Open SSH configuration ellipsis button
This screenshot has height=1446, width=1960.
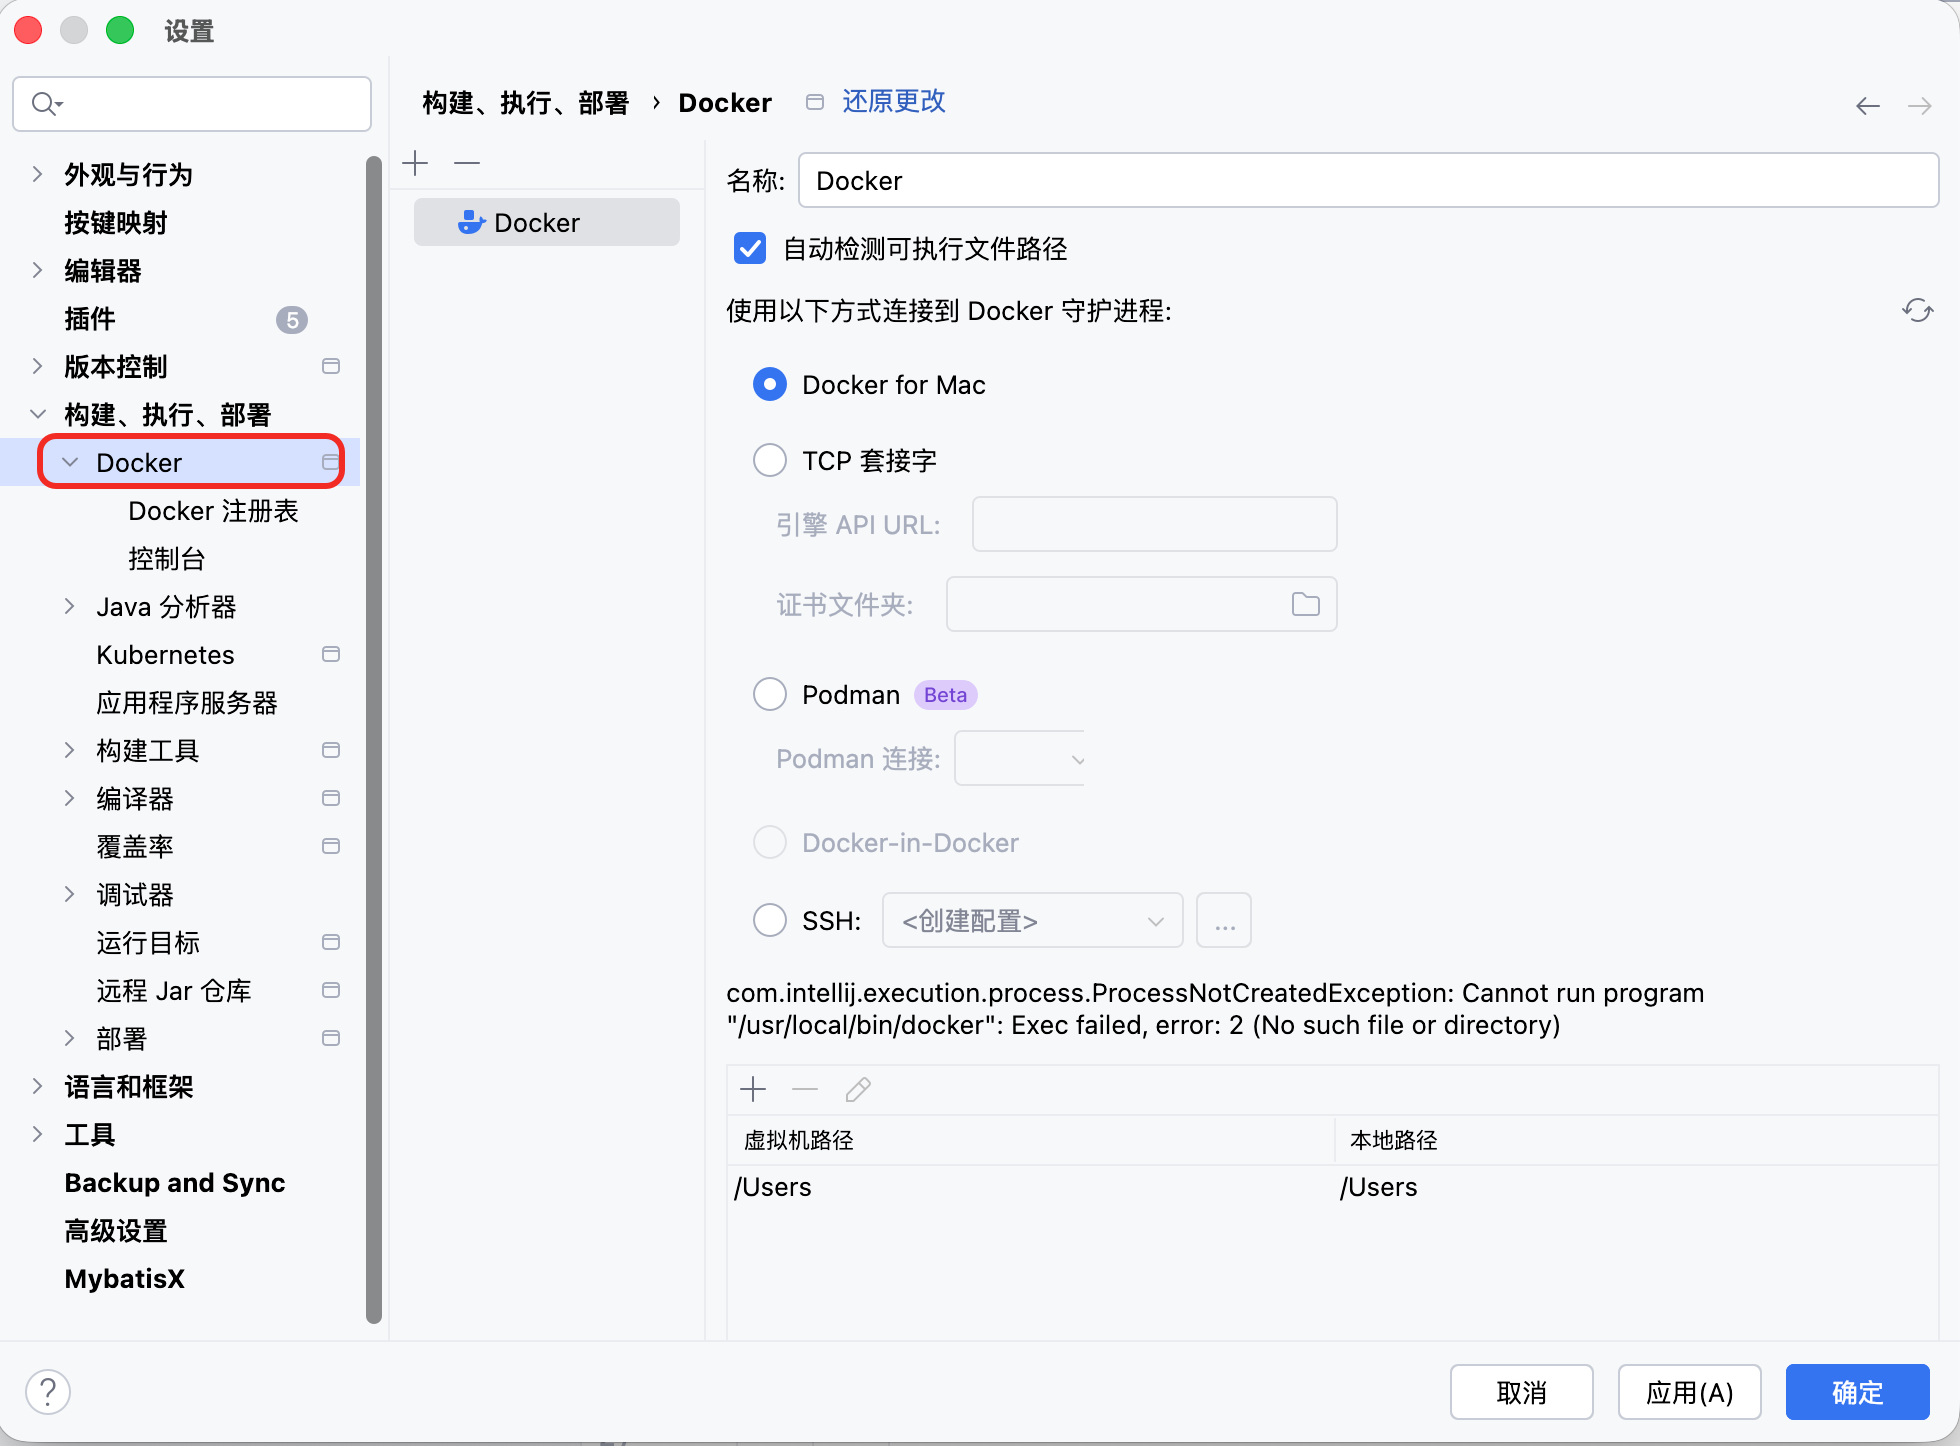1224,920
